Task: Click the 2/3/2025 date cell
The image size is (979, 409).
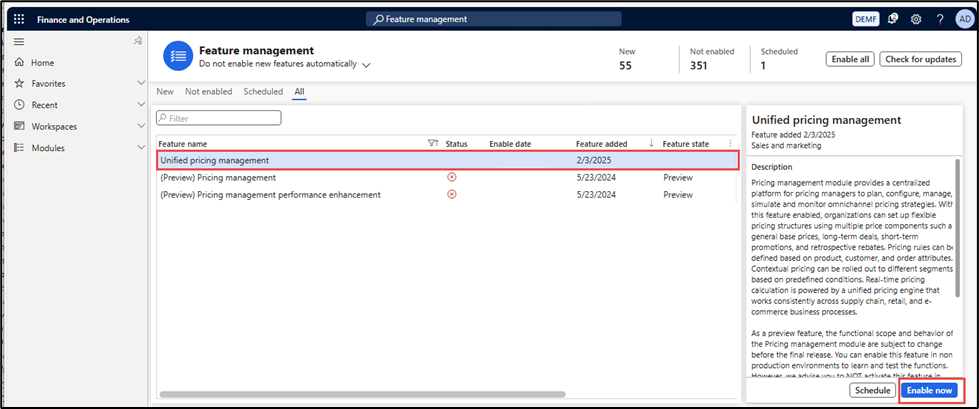Action: [596, 160]
